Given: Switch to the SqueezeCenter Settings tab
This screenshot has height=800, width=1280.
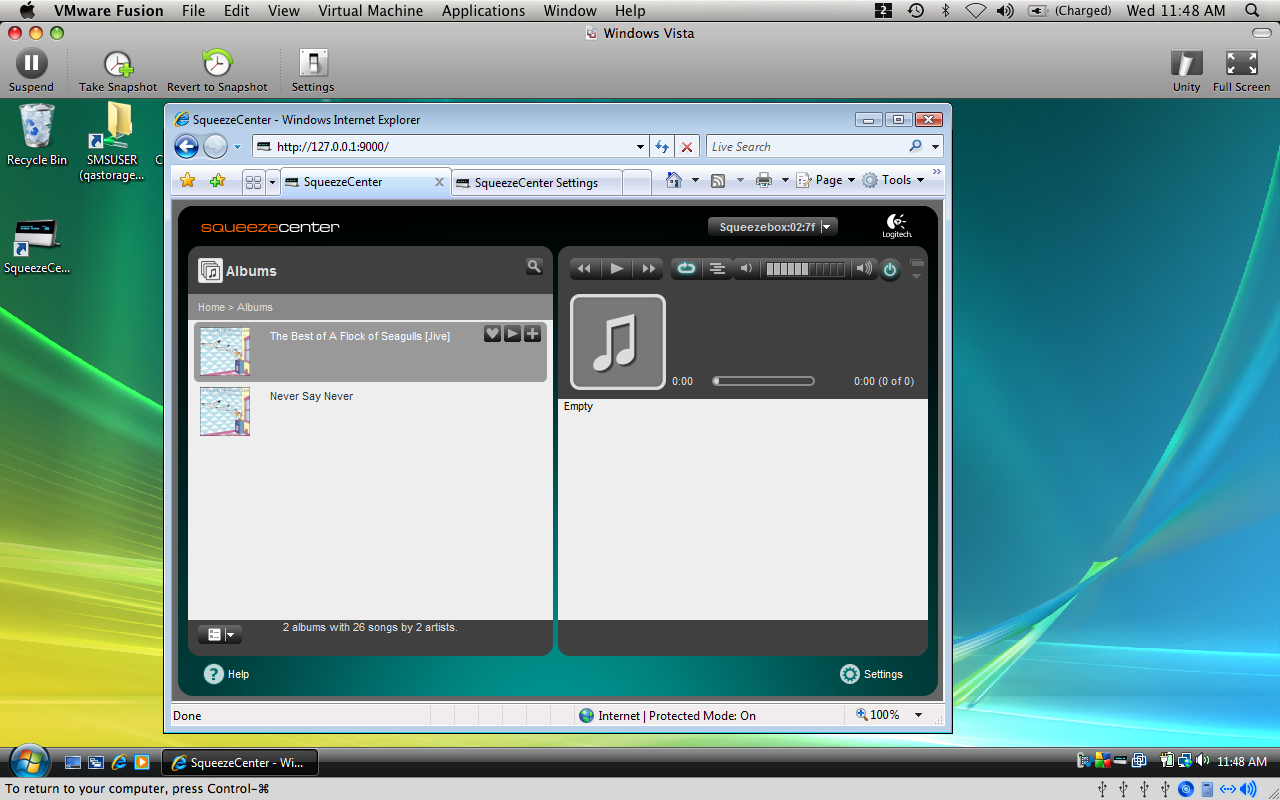Looking at the screenshot, I should [536, 183].
